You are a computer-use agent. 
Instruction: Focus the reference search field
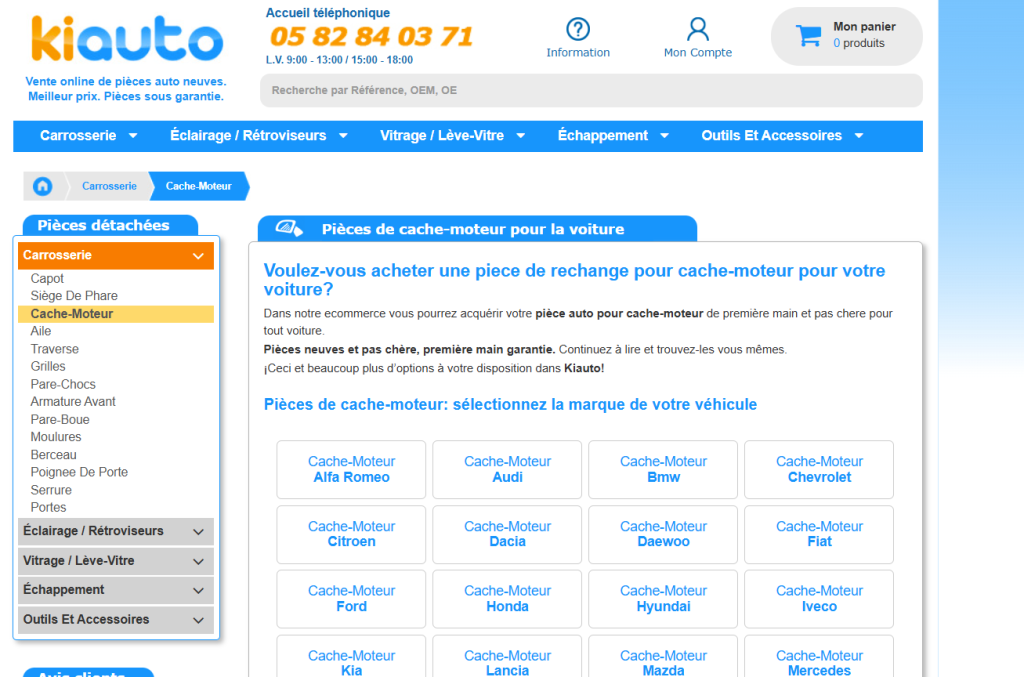point(591,90)
